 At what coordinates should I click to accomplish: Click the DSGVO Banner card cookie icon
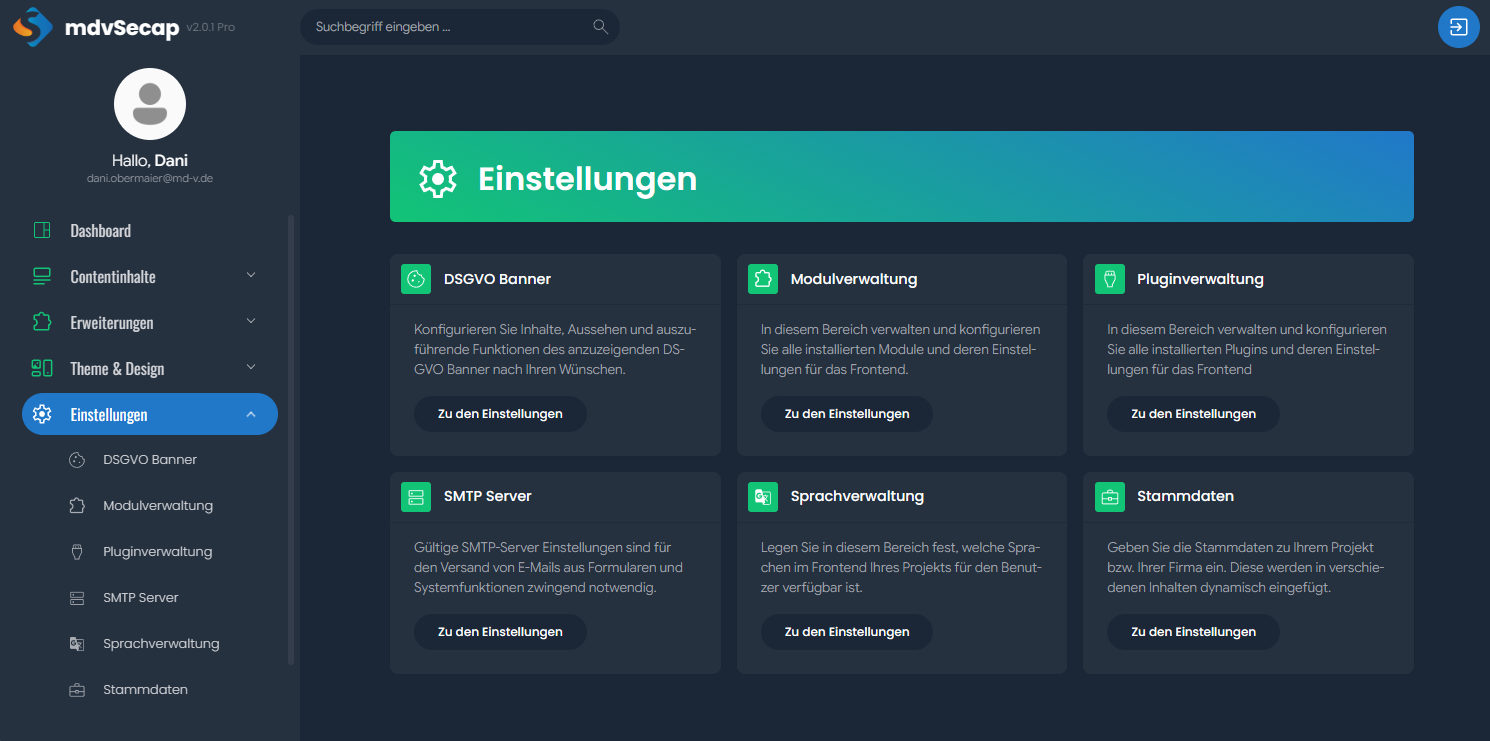(416, 279)
